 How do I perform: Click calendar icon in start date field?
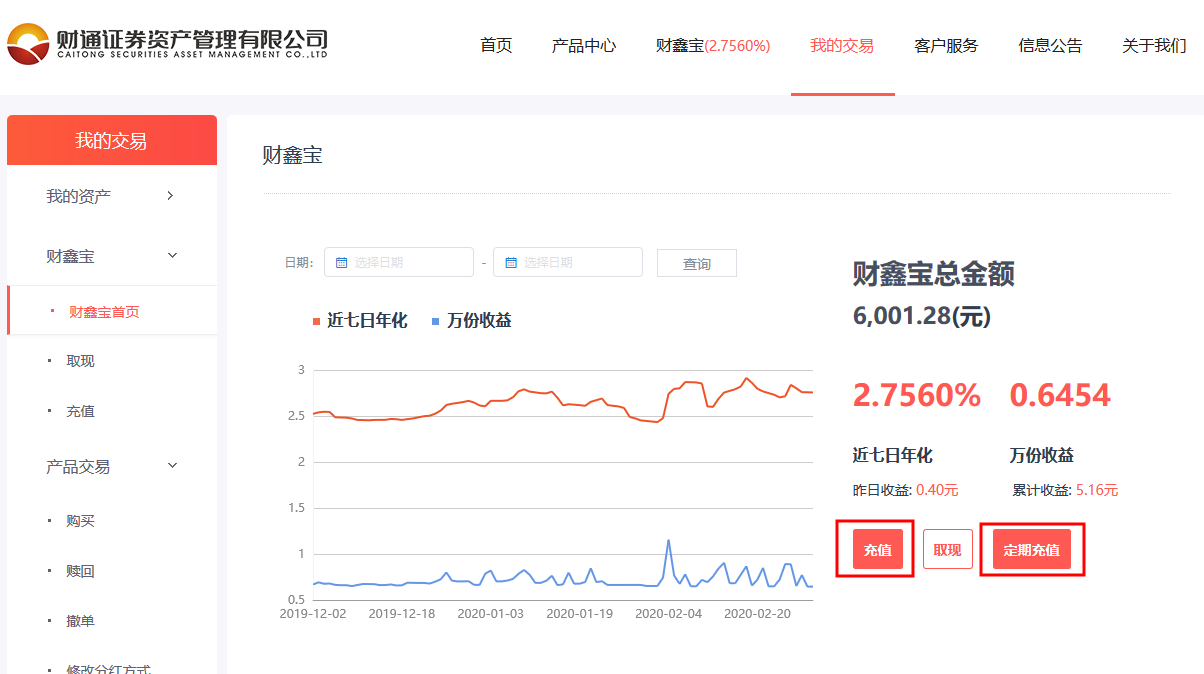pos(341,263)
